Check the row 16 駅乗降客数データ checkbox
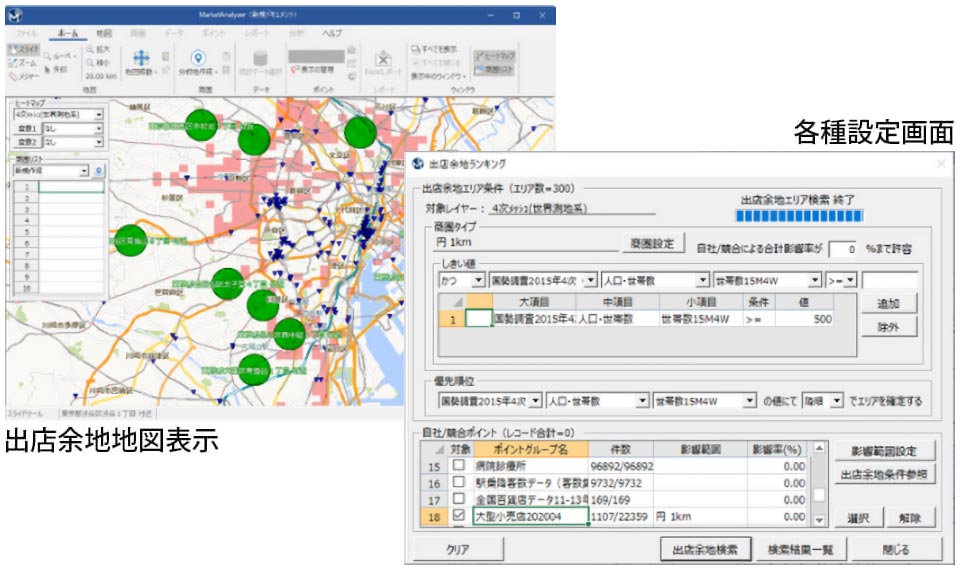 (x=458, y=482)
